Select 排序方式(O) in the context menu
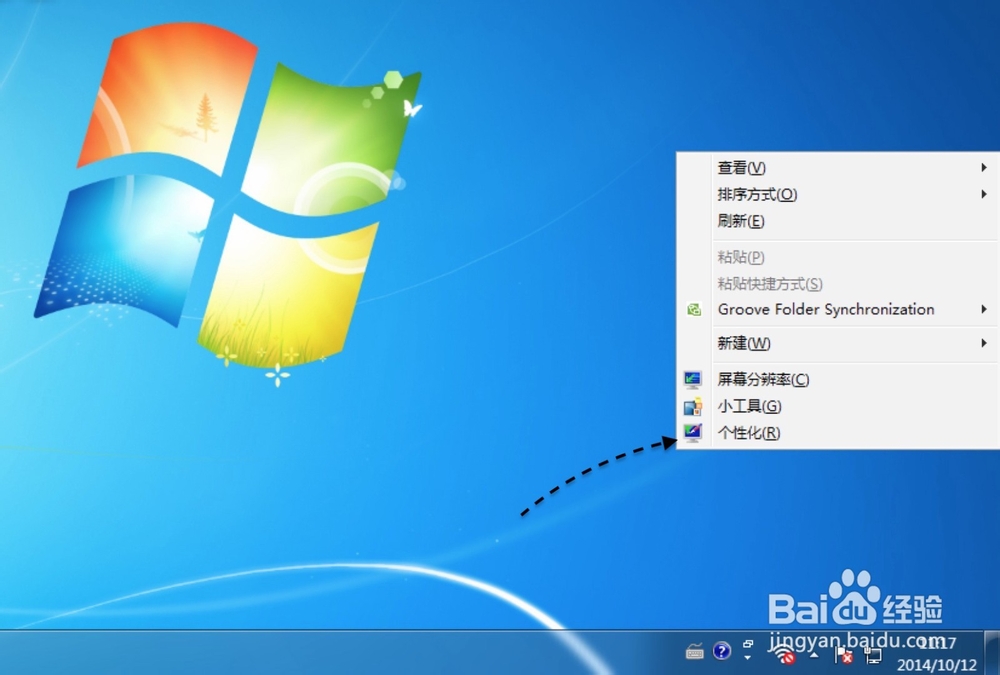 click(837, 195)
